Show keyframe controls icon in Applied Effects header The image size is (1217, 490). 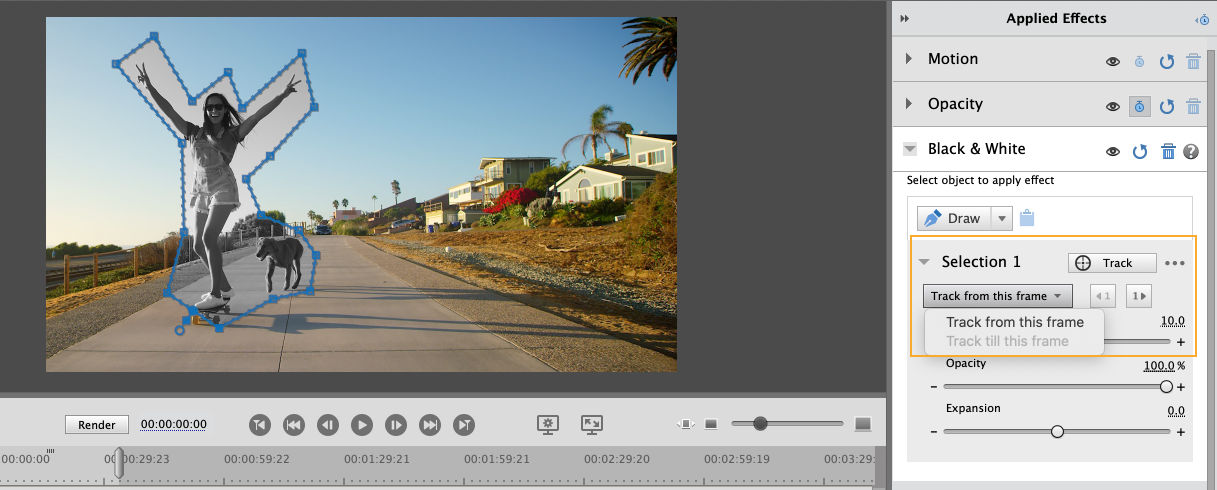(x=1201, y=19)
